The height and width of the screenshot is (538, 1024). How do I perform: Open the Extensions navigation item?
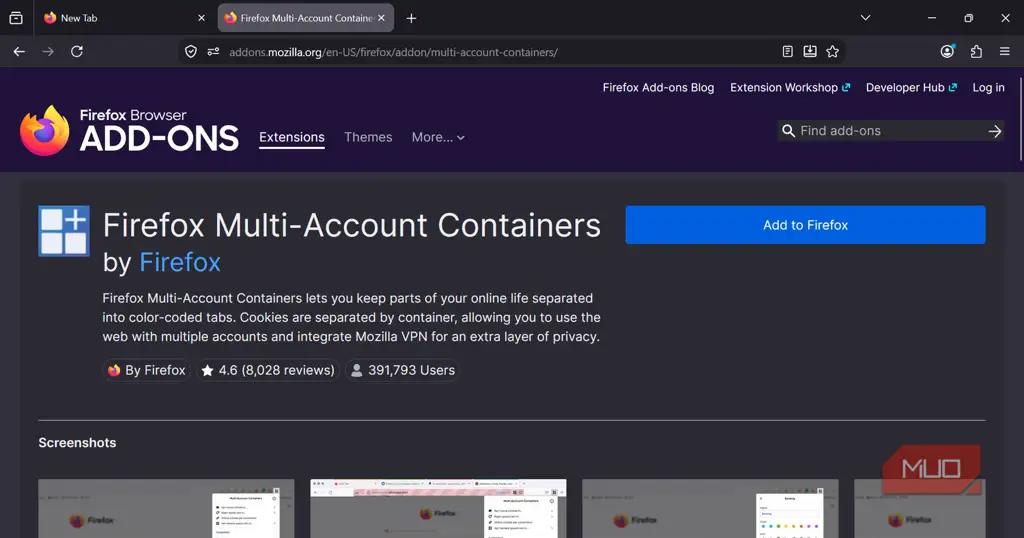click(x=292, y=137)
